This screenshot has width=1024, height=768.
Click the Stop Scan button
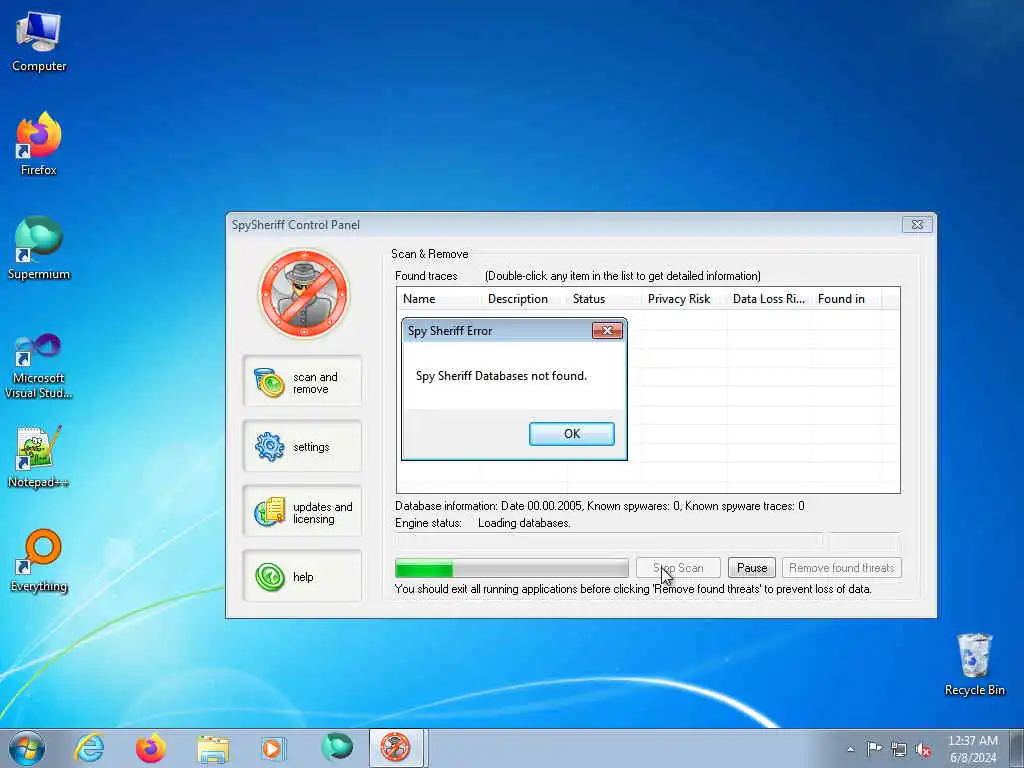point(679,568)
